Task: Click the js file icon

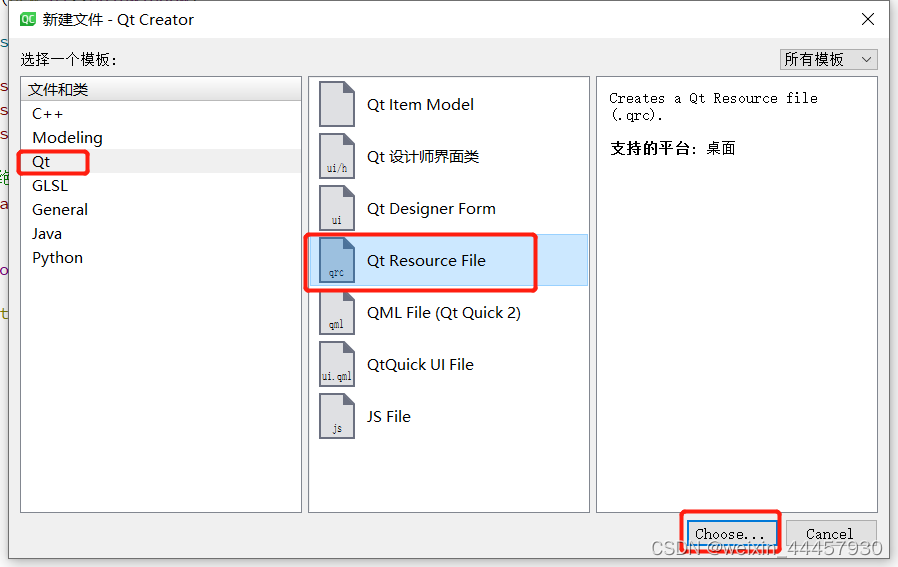Action: pyautogui.click(x=337, y=416)
